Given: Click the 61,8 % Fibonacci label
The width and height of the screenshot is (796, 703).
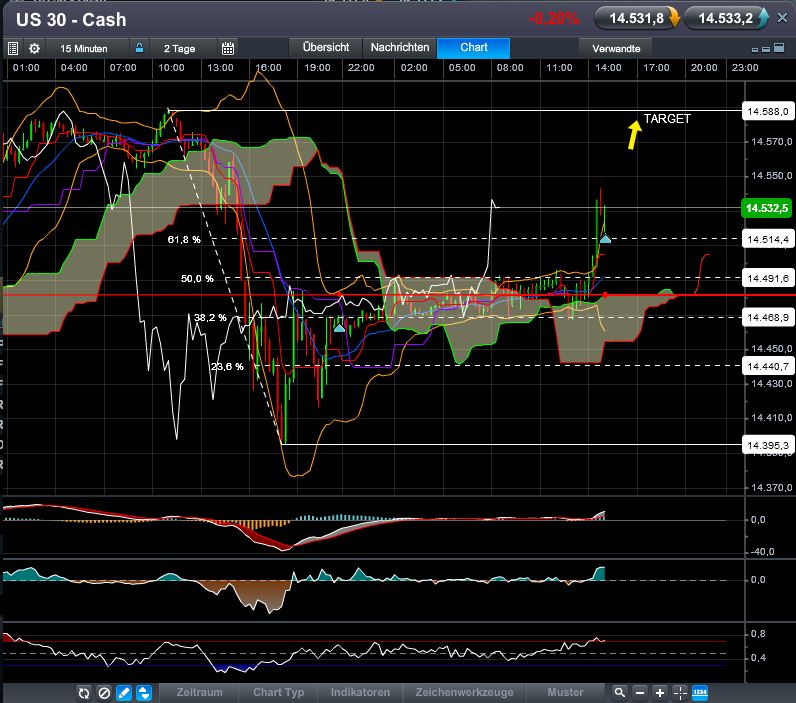Looking at the screenshot, I should coord(184,240).
